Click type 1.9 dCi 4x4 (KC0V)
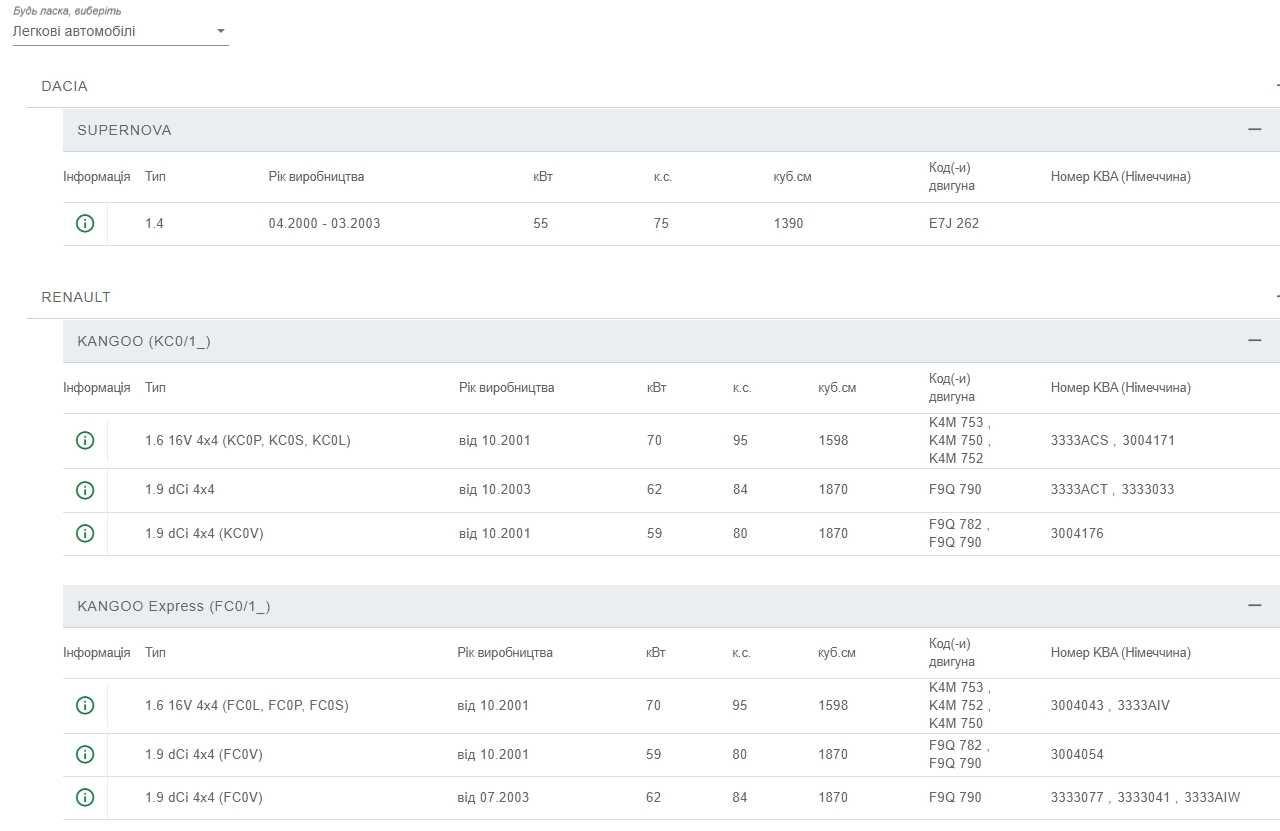The height and width of the screenshot is (831, 1280). [x=204, y=533]
